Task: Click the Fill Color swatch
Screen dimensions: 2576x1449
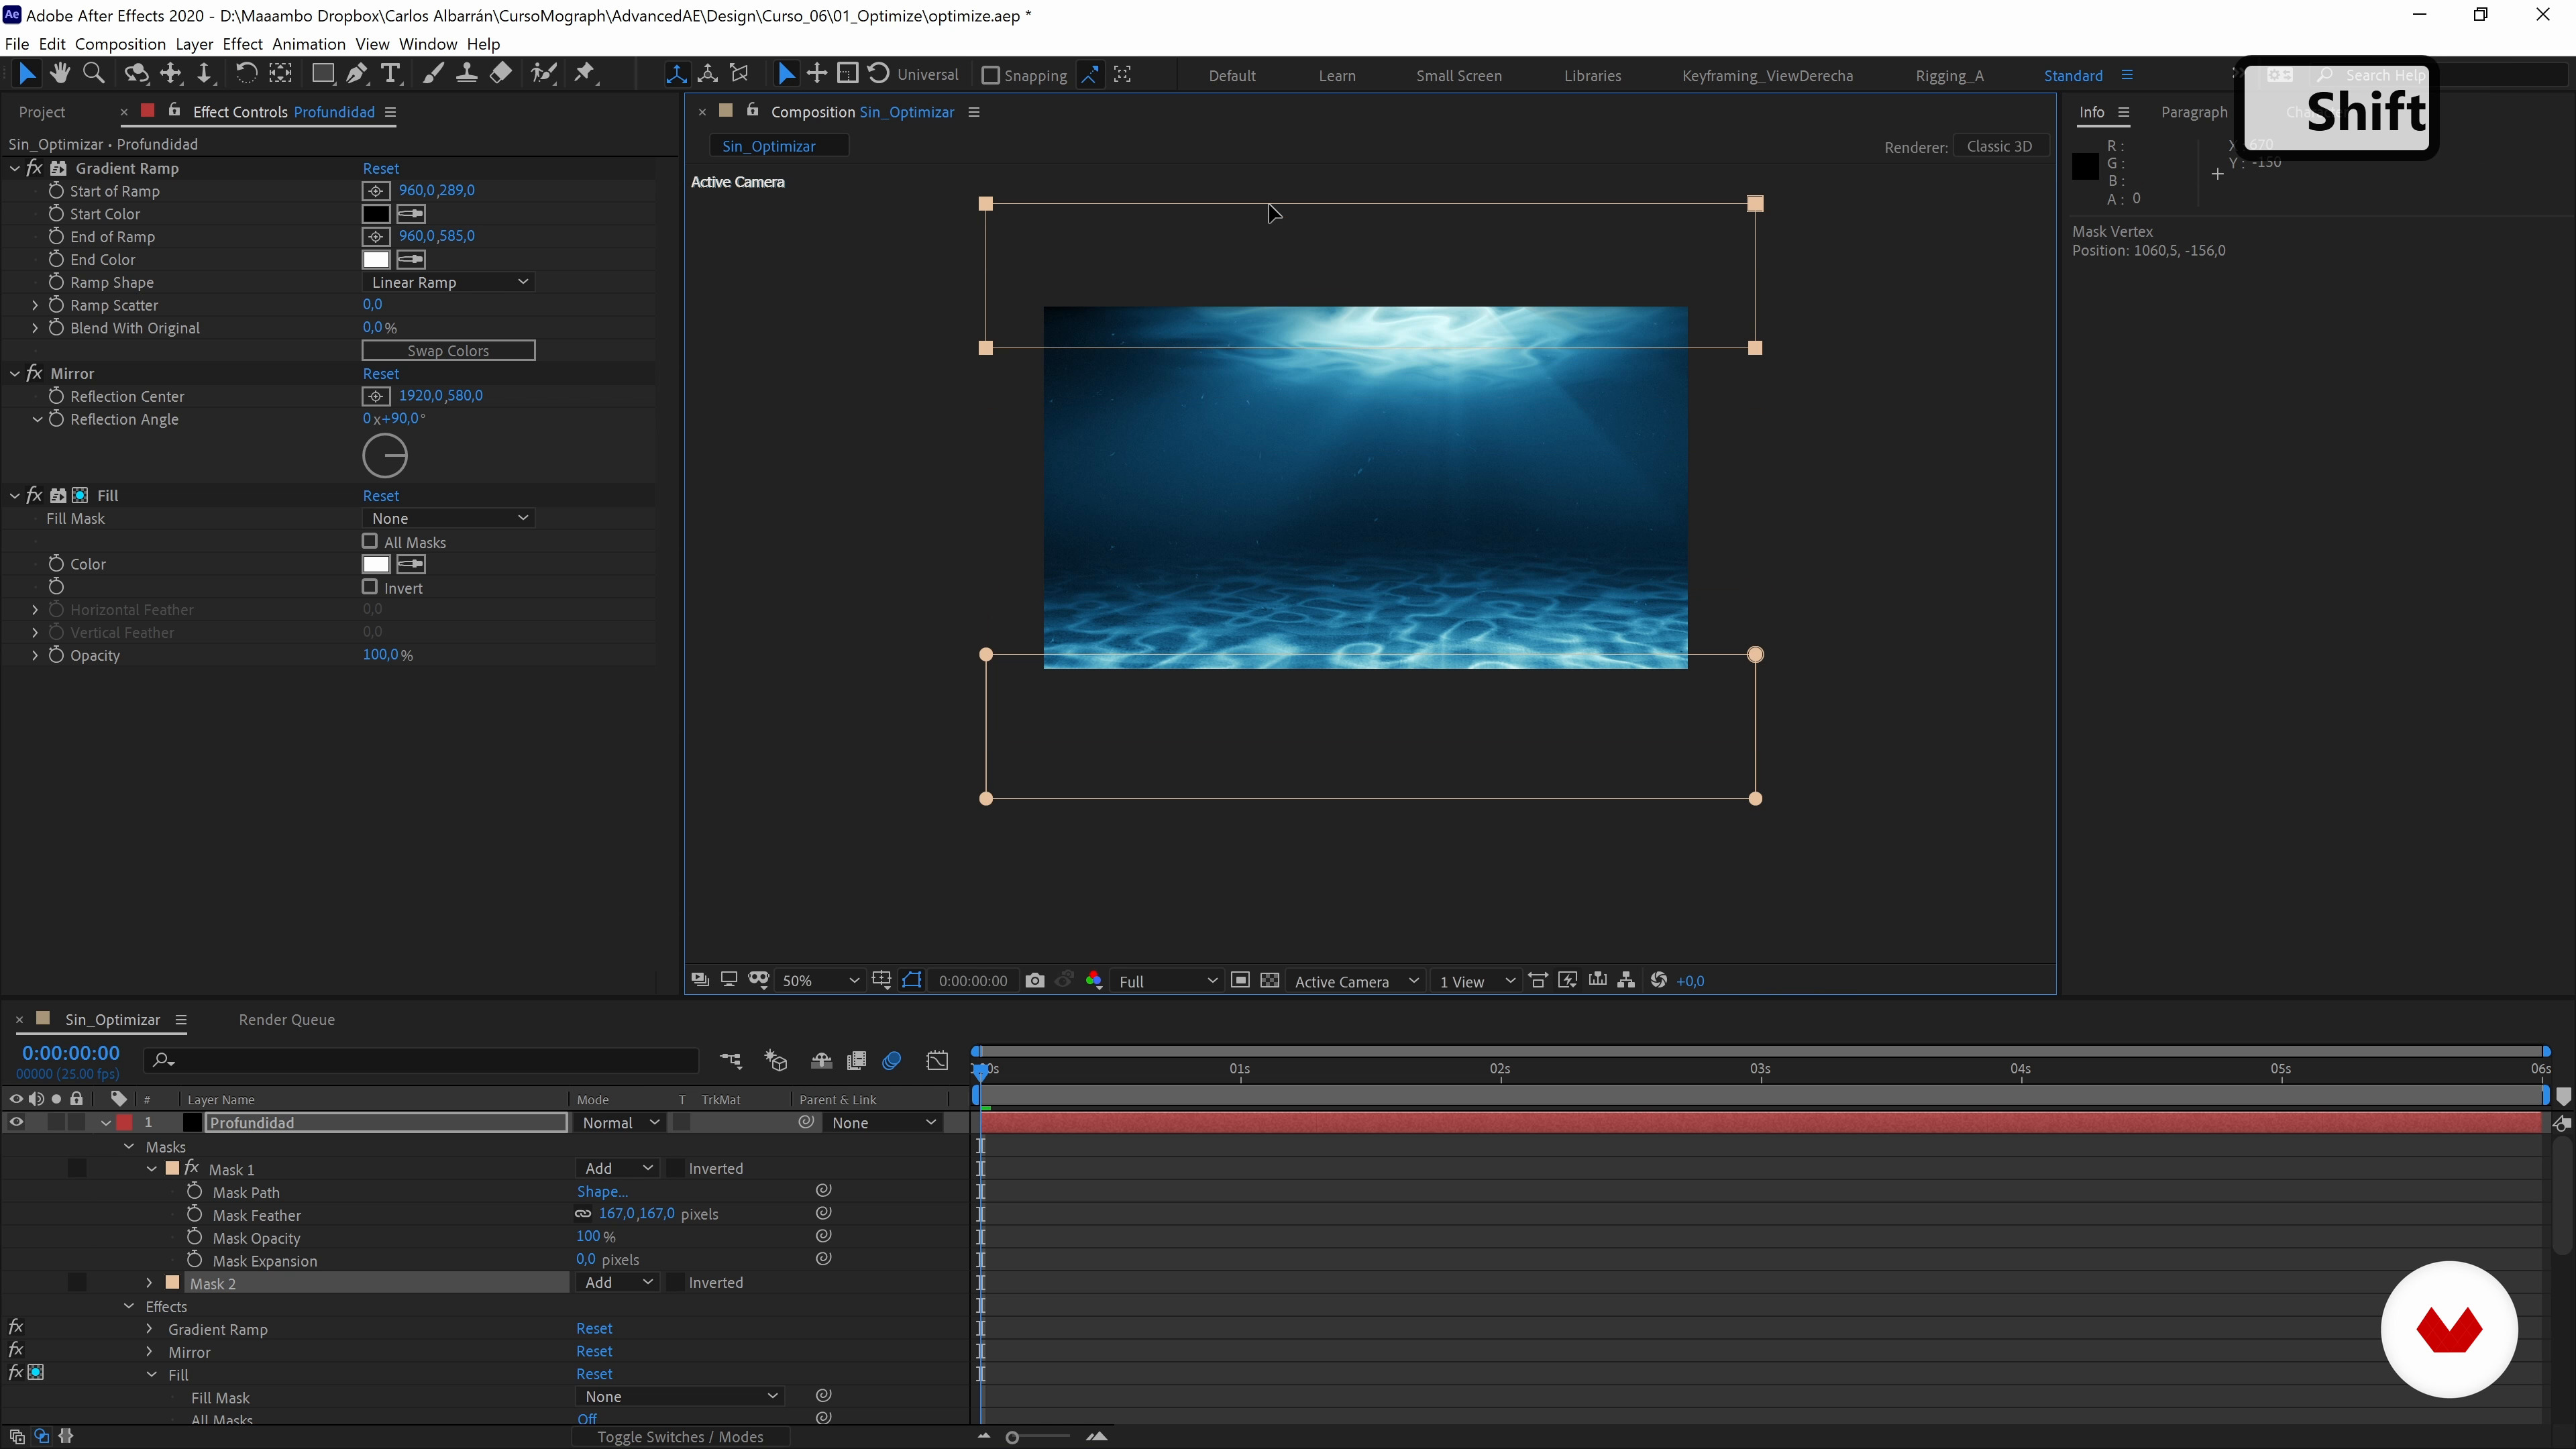Action: [376, 564]
